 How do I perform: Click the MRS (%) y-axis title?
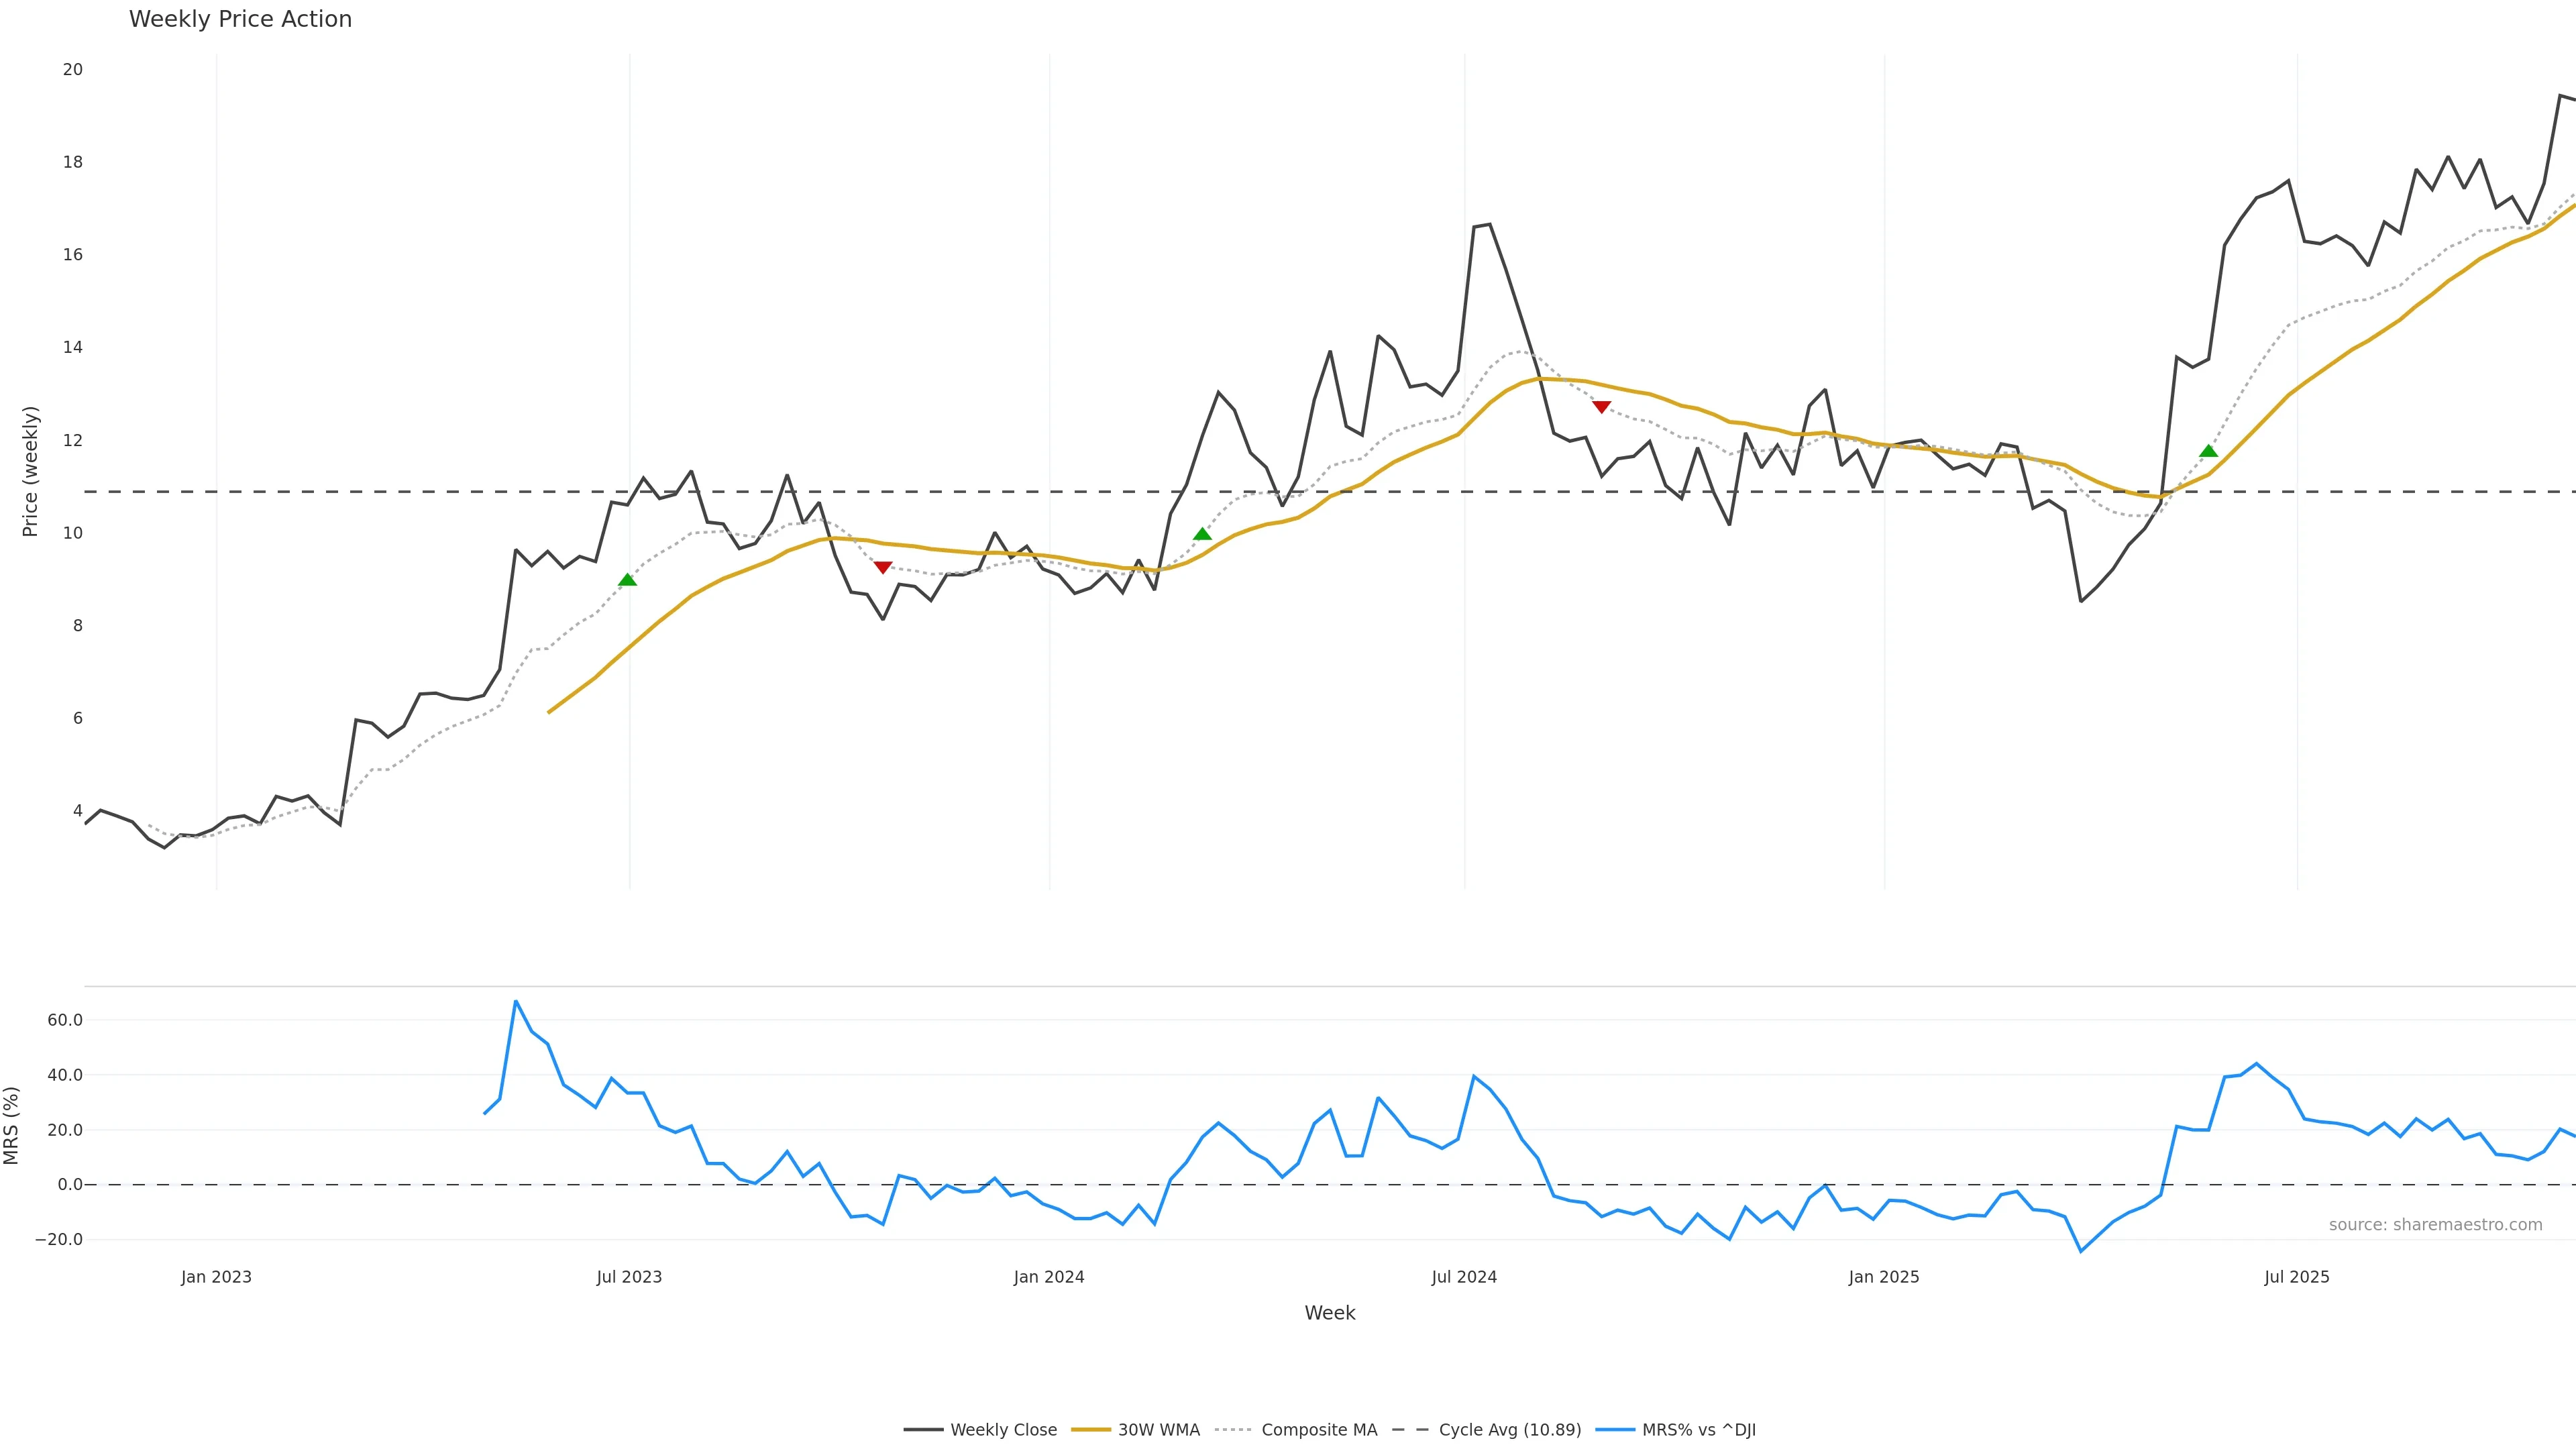[12, 1125]
